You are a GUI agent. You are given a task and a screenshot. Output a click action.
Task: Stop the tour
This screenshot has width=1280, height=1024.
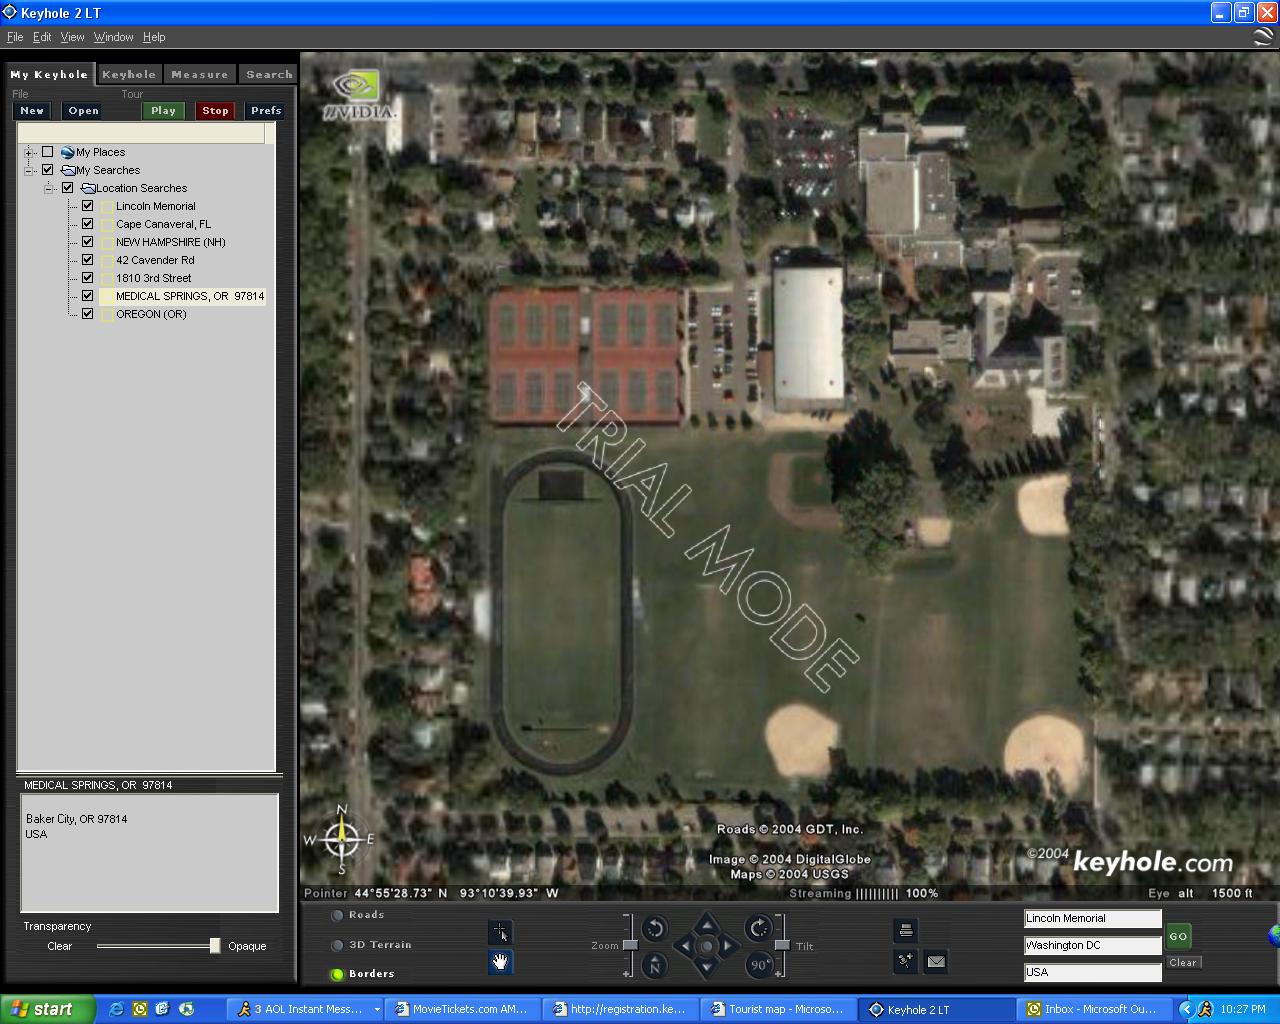click(215, 111)
